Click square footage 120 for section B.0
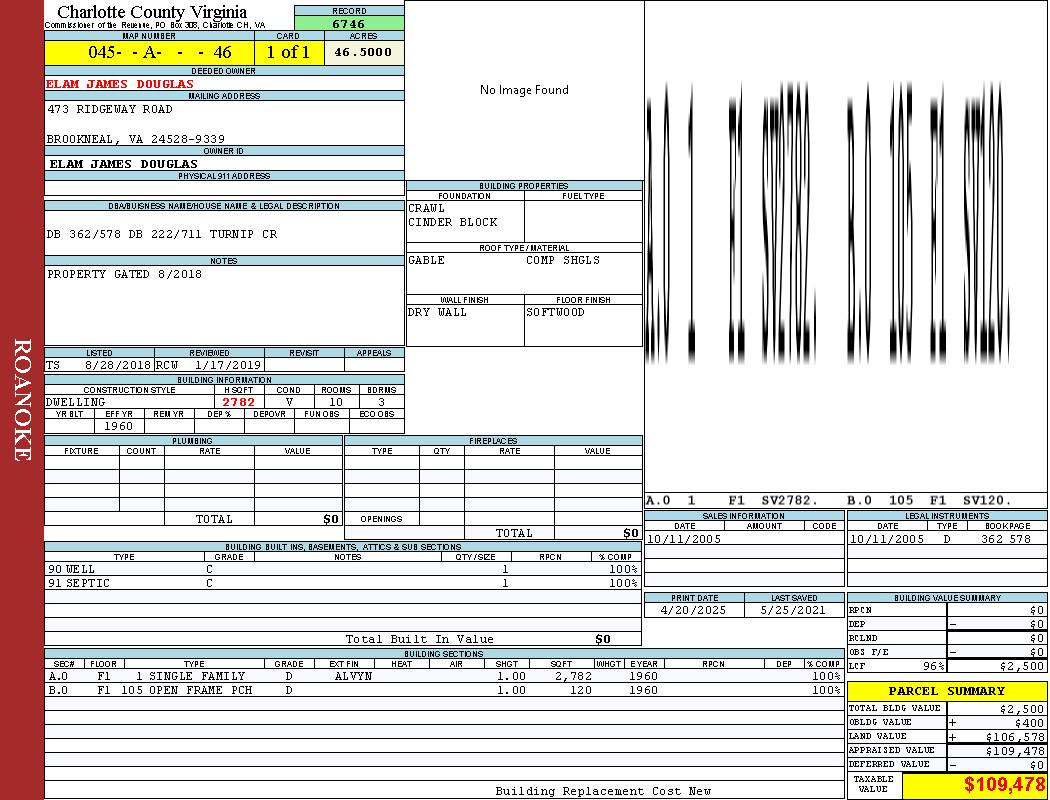 point(580,690)
